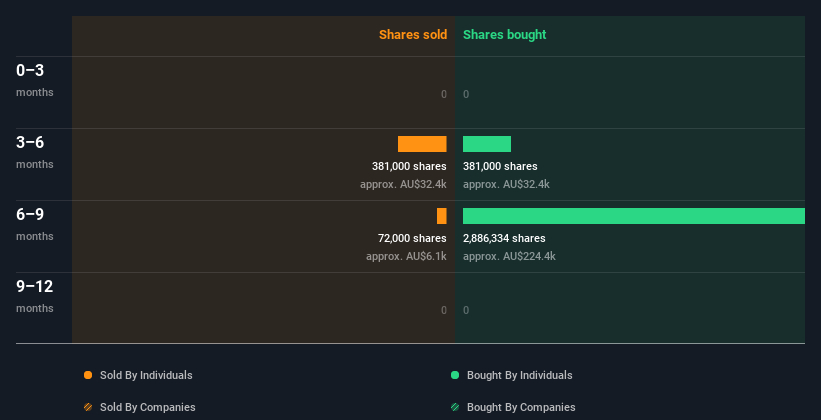Select the 3–6 months row label
The image size is (821, 420).
click(x=35, y=152)
